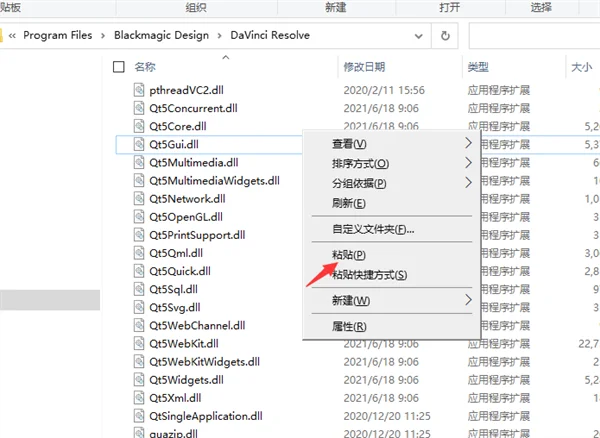Sort by the 修改日期 column header

(364, 67)
